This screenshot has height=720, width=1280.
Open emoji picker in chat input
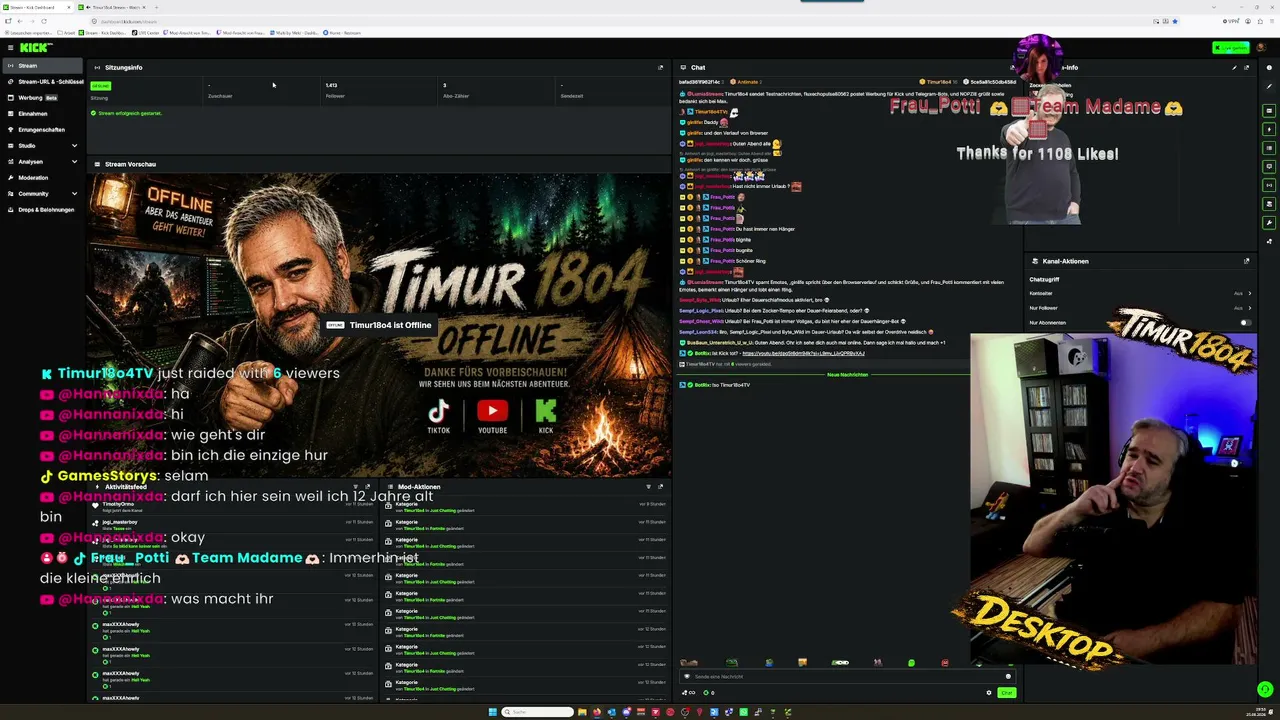pos(1008,677)
